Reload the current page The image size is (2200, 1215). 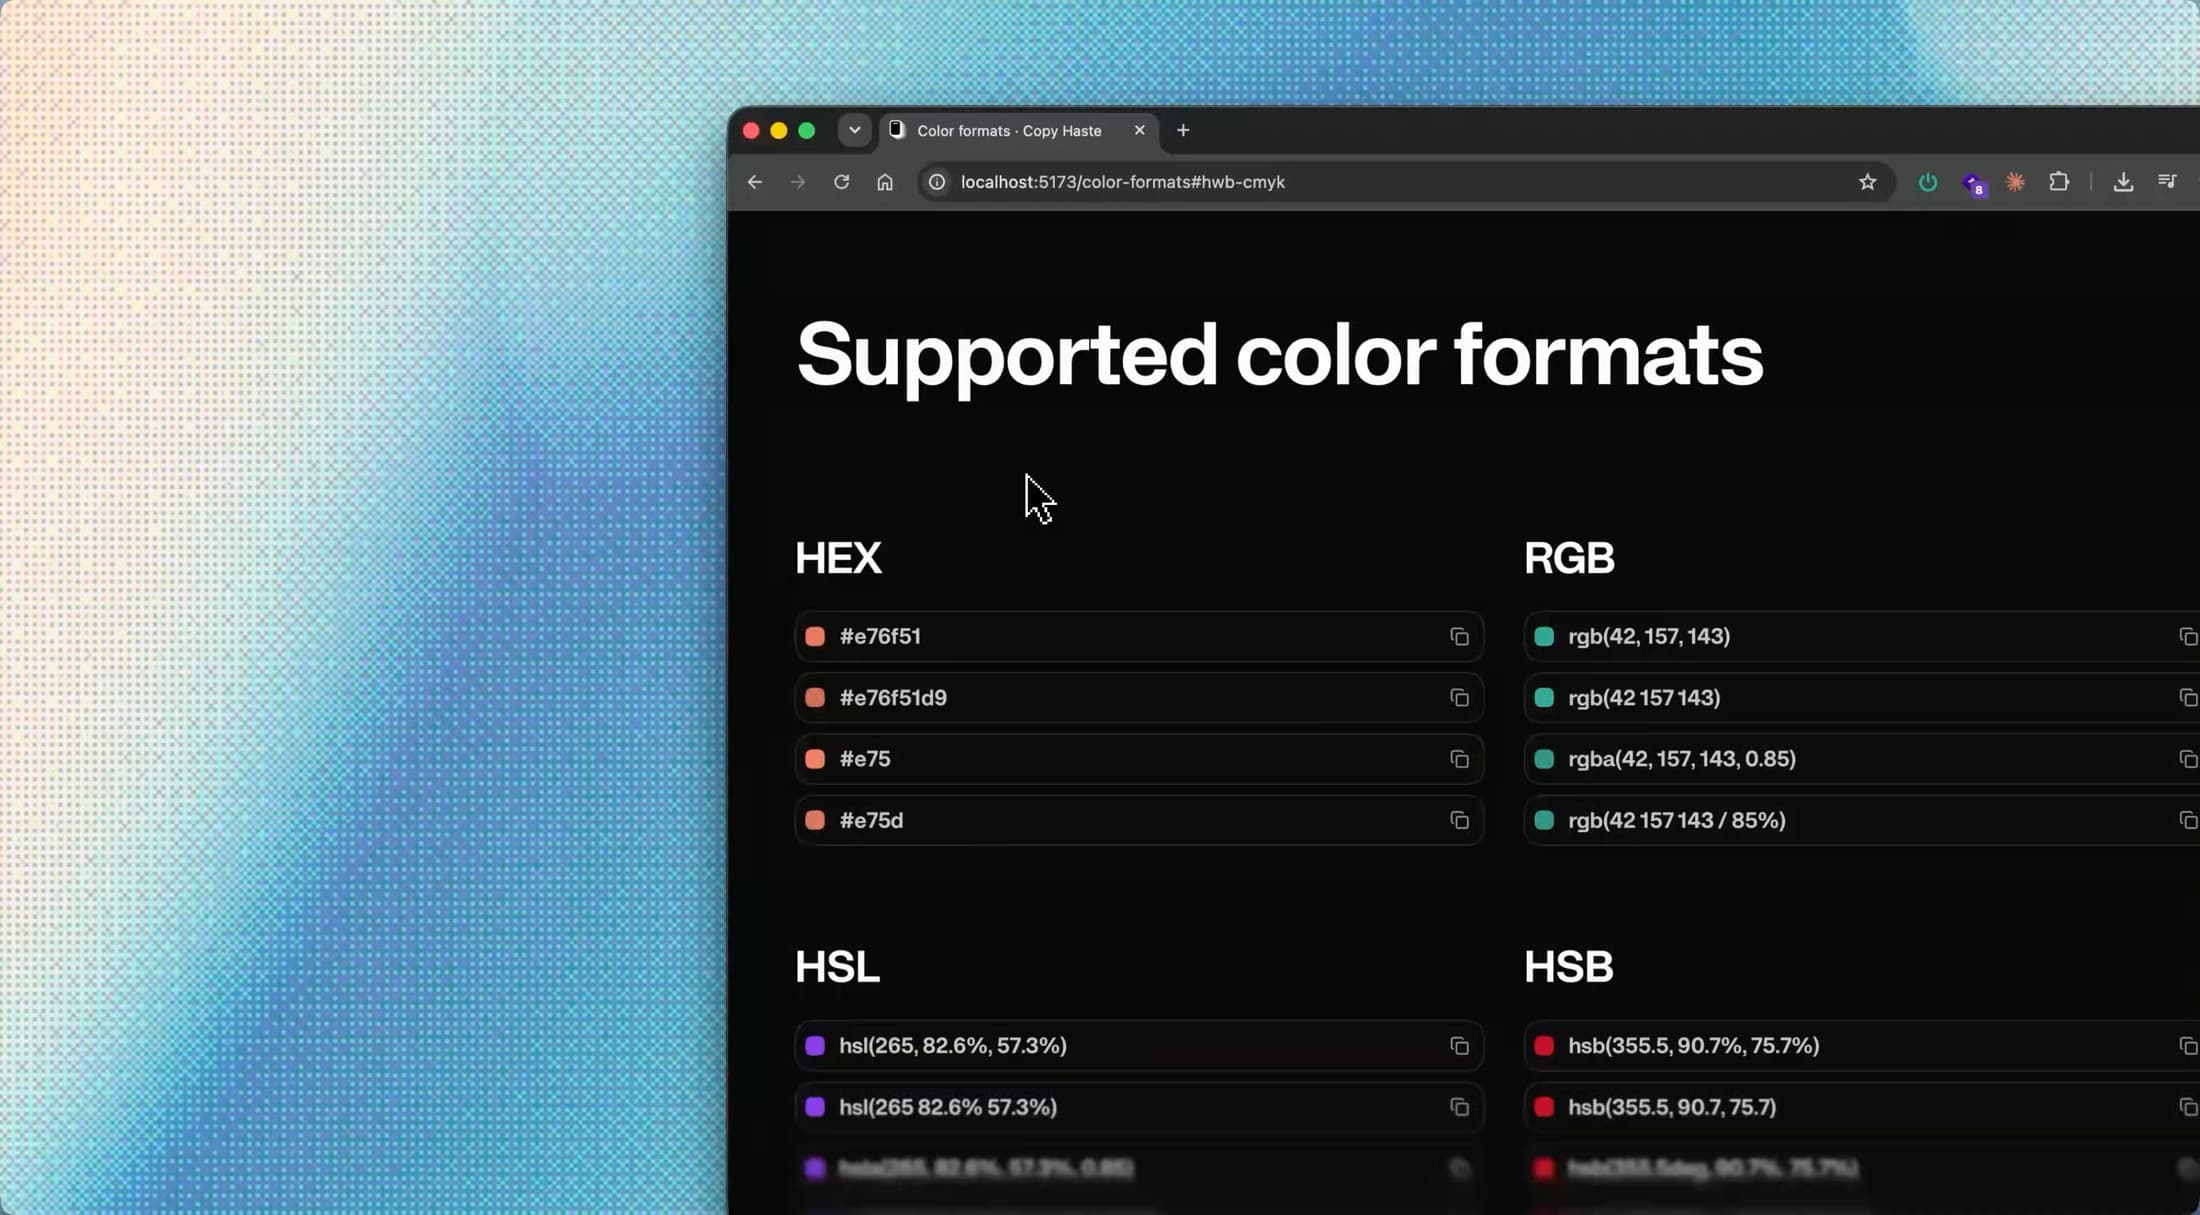pos(841,182)
